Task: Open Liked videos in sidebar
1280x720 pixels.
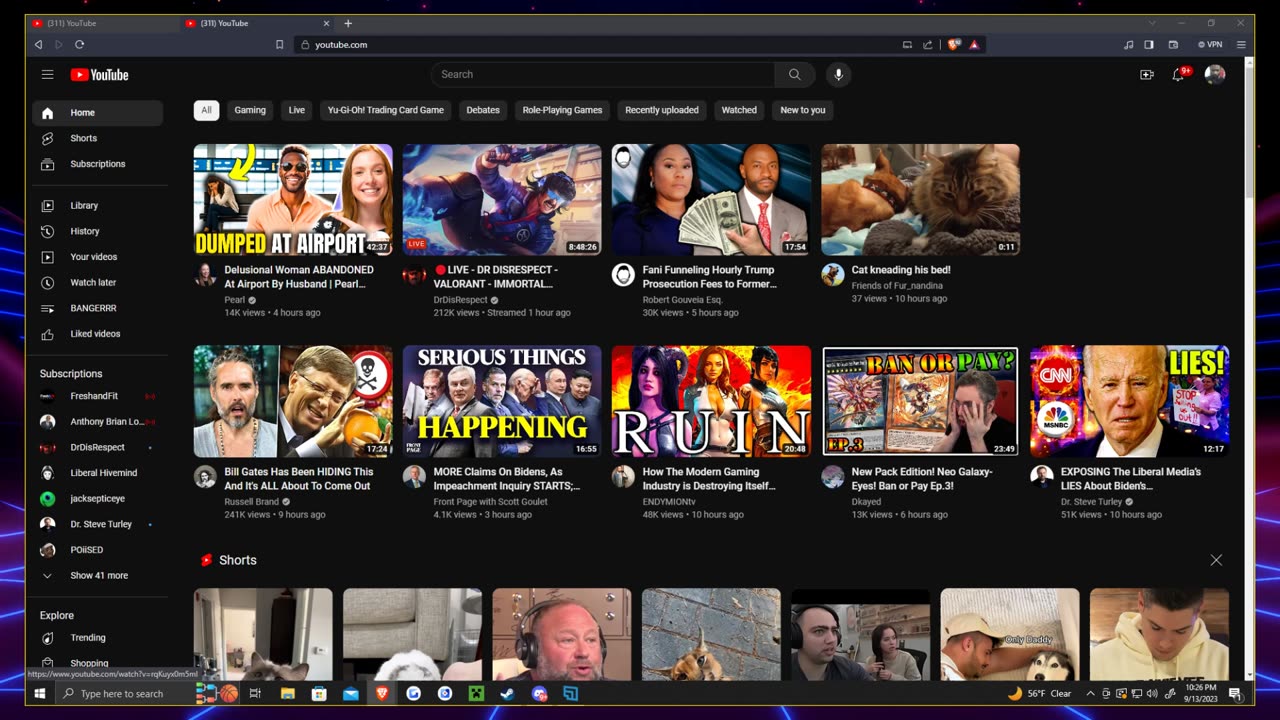Action: point(97,334)
